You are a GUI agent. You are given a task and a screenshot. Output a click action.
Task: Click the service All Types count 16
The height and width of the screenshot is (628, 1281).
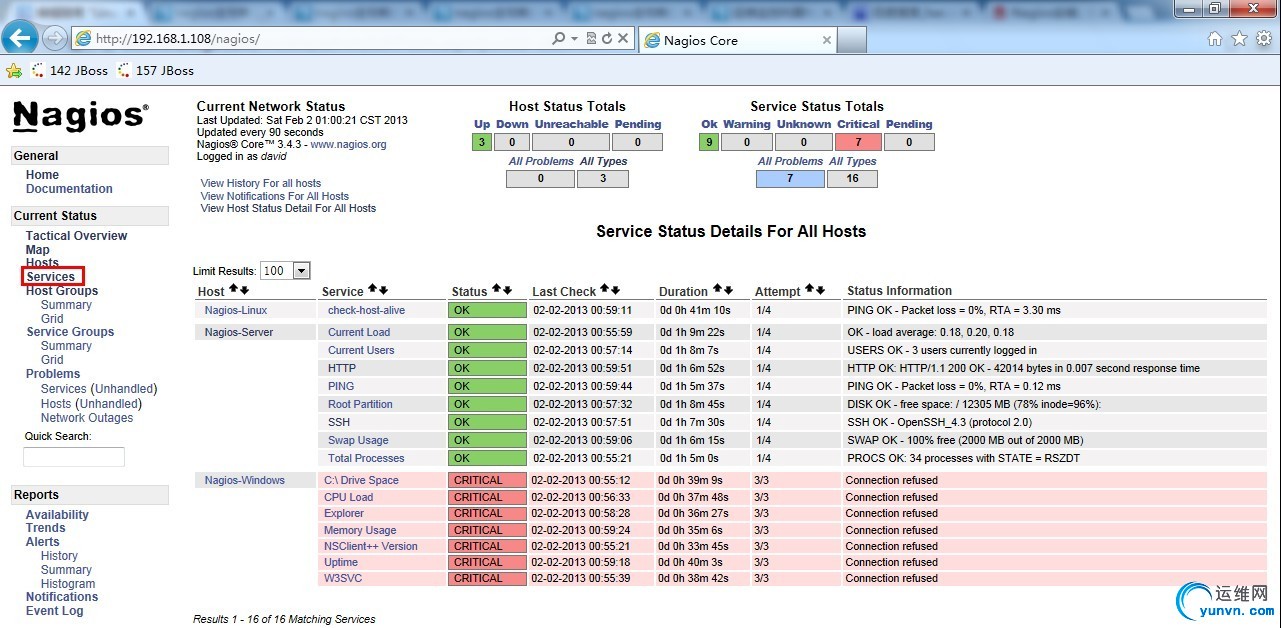(x=852, y=179)
